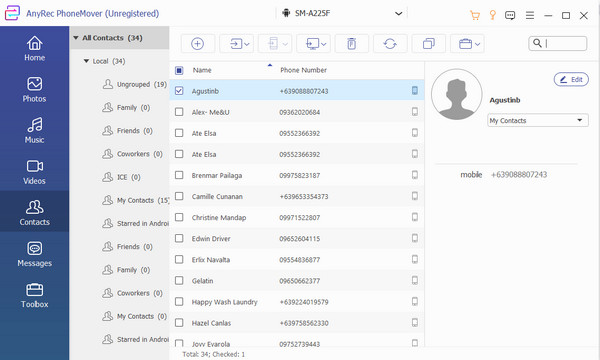600x360 pixels.
Task: Click the Edit contact button
Action: pos(571,80)
